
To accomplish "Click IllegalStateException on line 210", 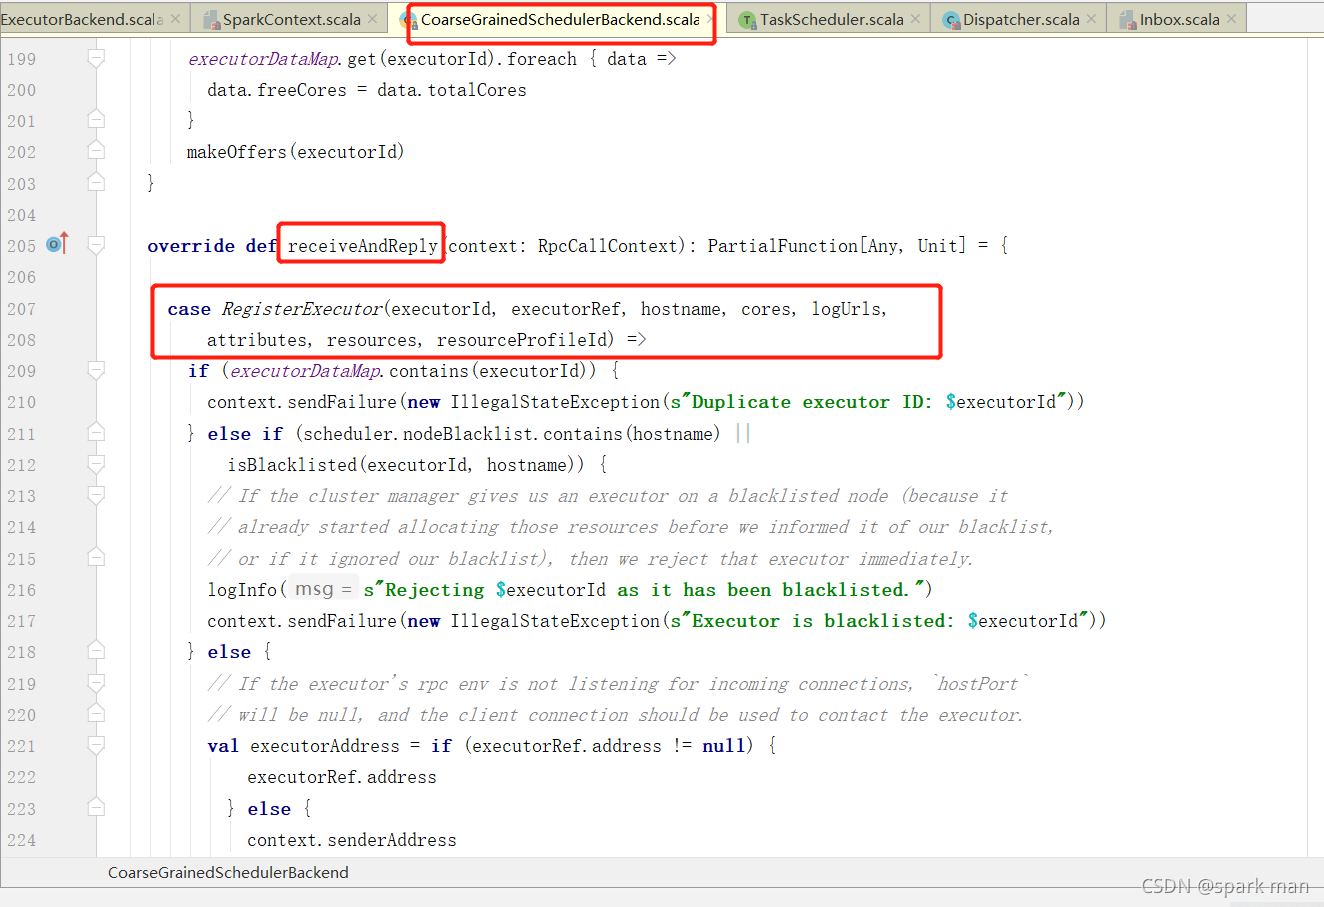I will point(555,402).
